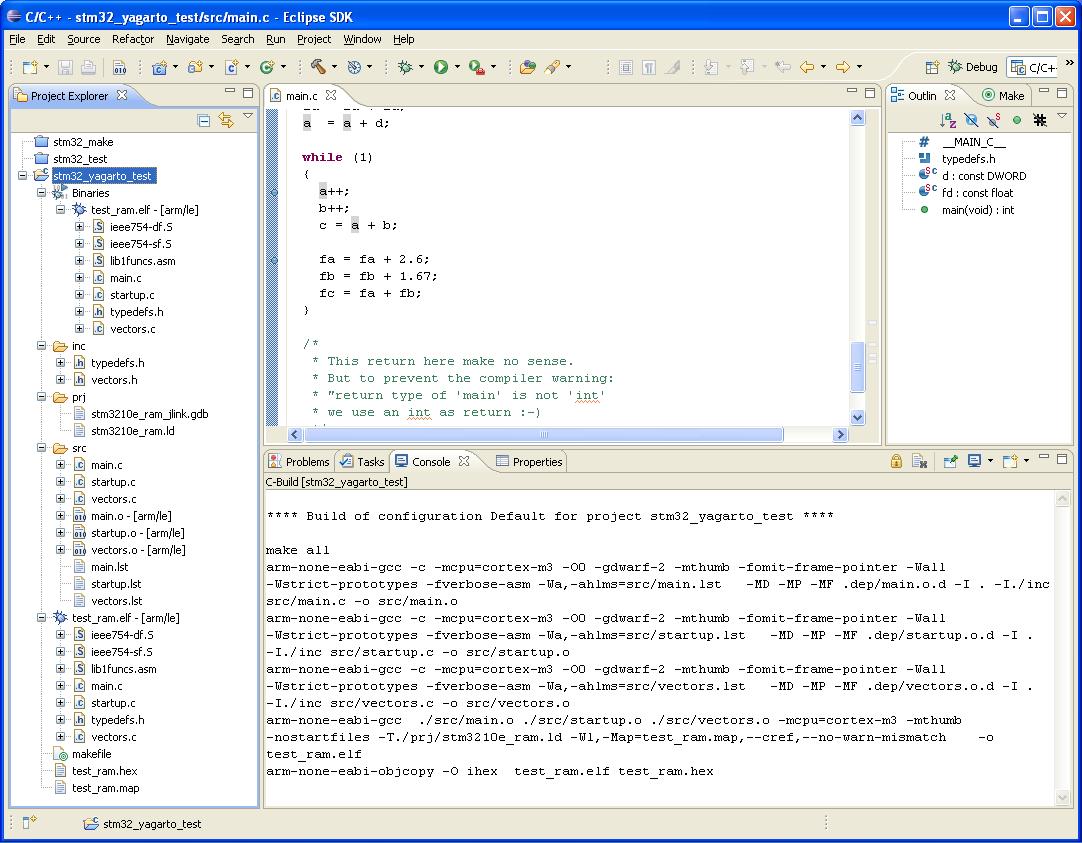Open the File menu

[x=17, y=39]
